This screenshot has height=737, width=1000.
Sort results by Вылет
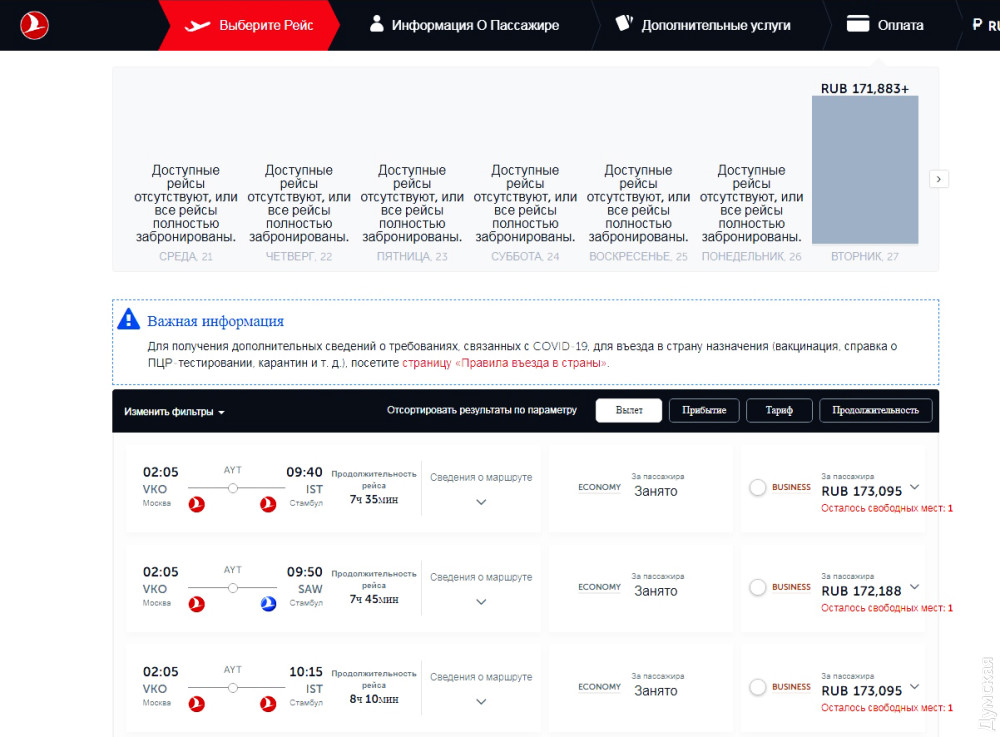coord(629,411)
